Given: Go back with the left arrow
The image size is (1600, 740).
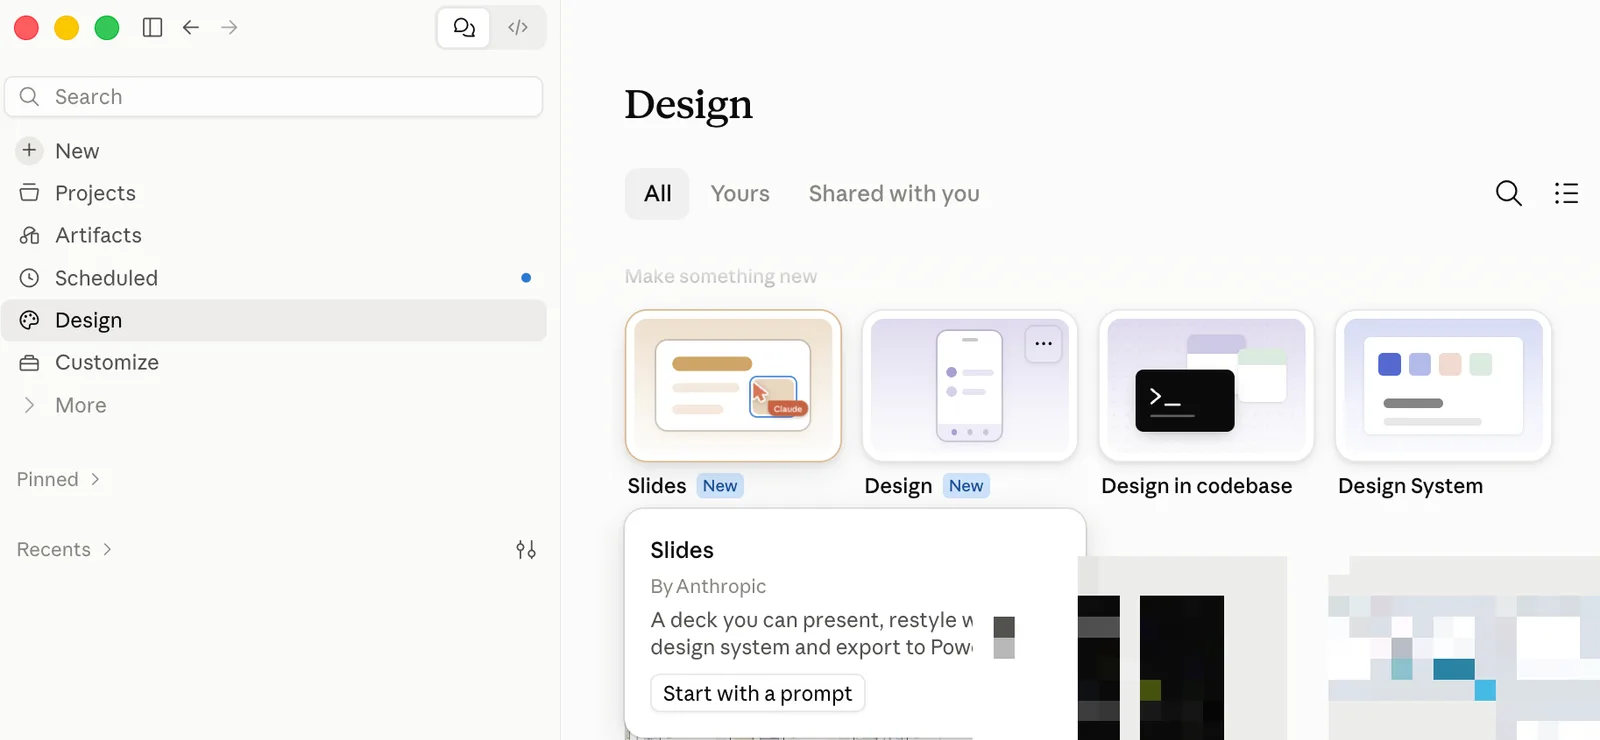Looking at the screenshot, I should coord(191,28).
